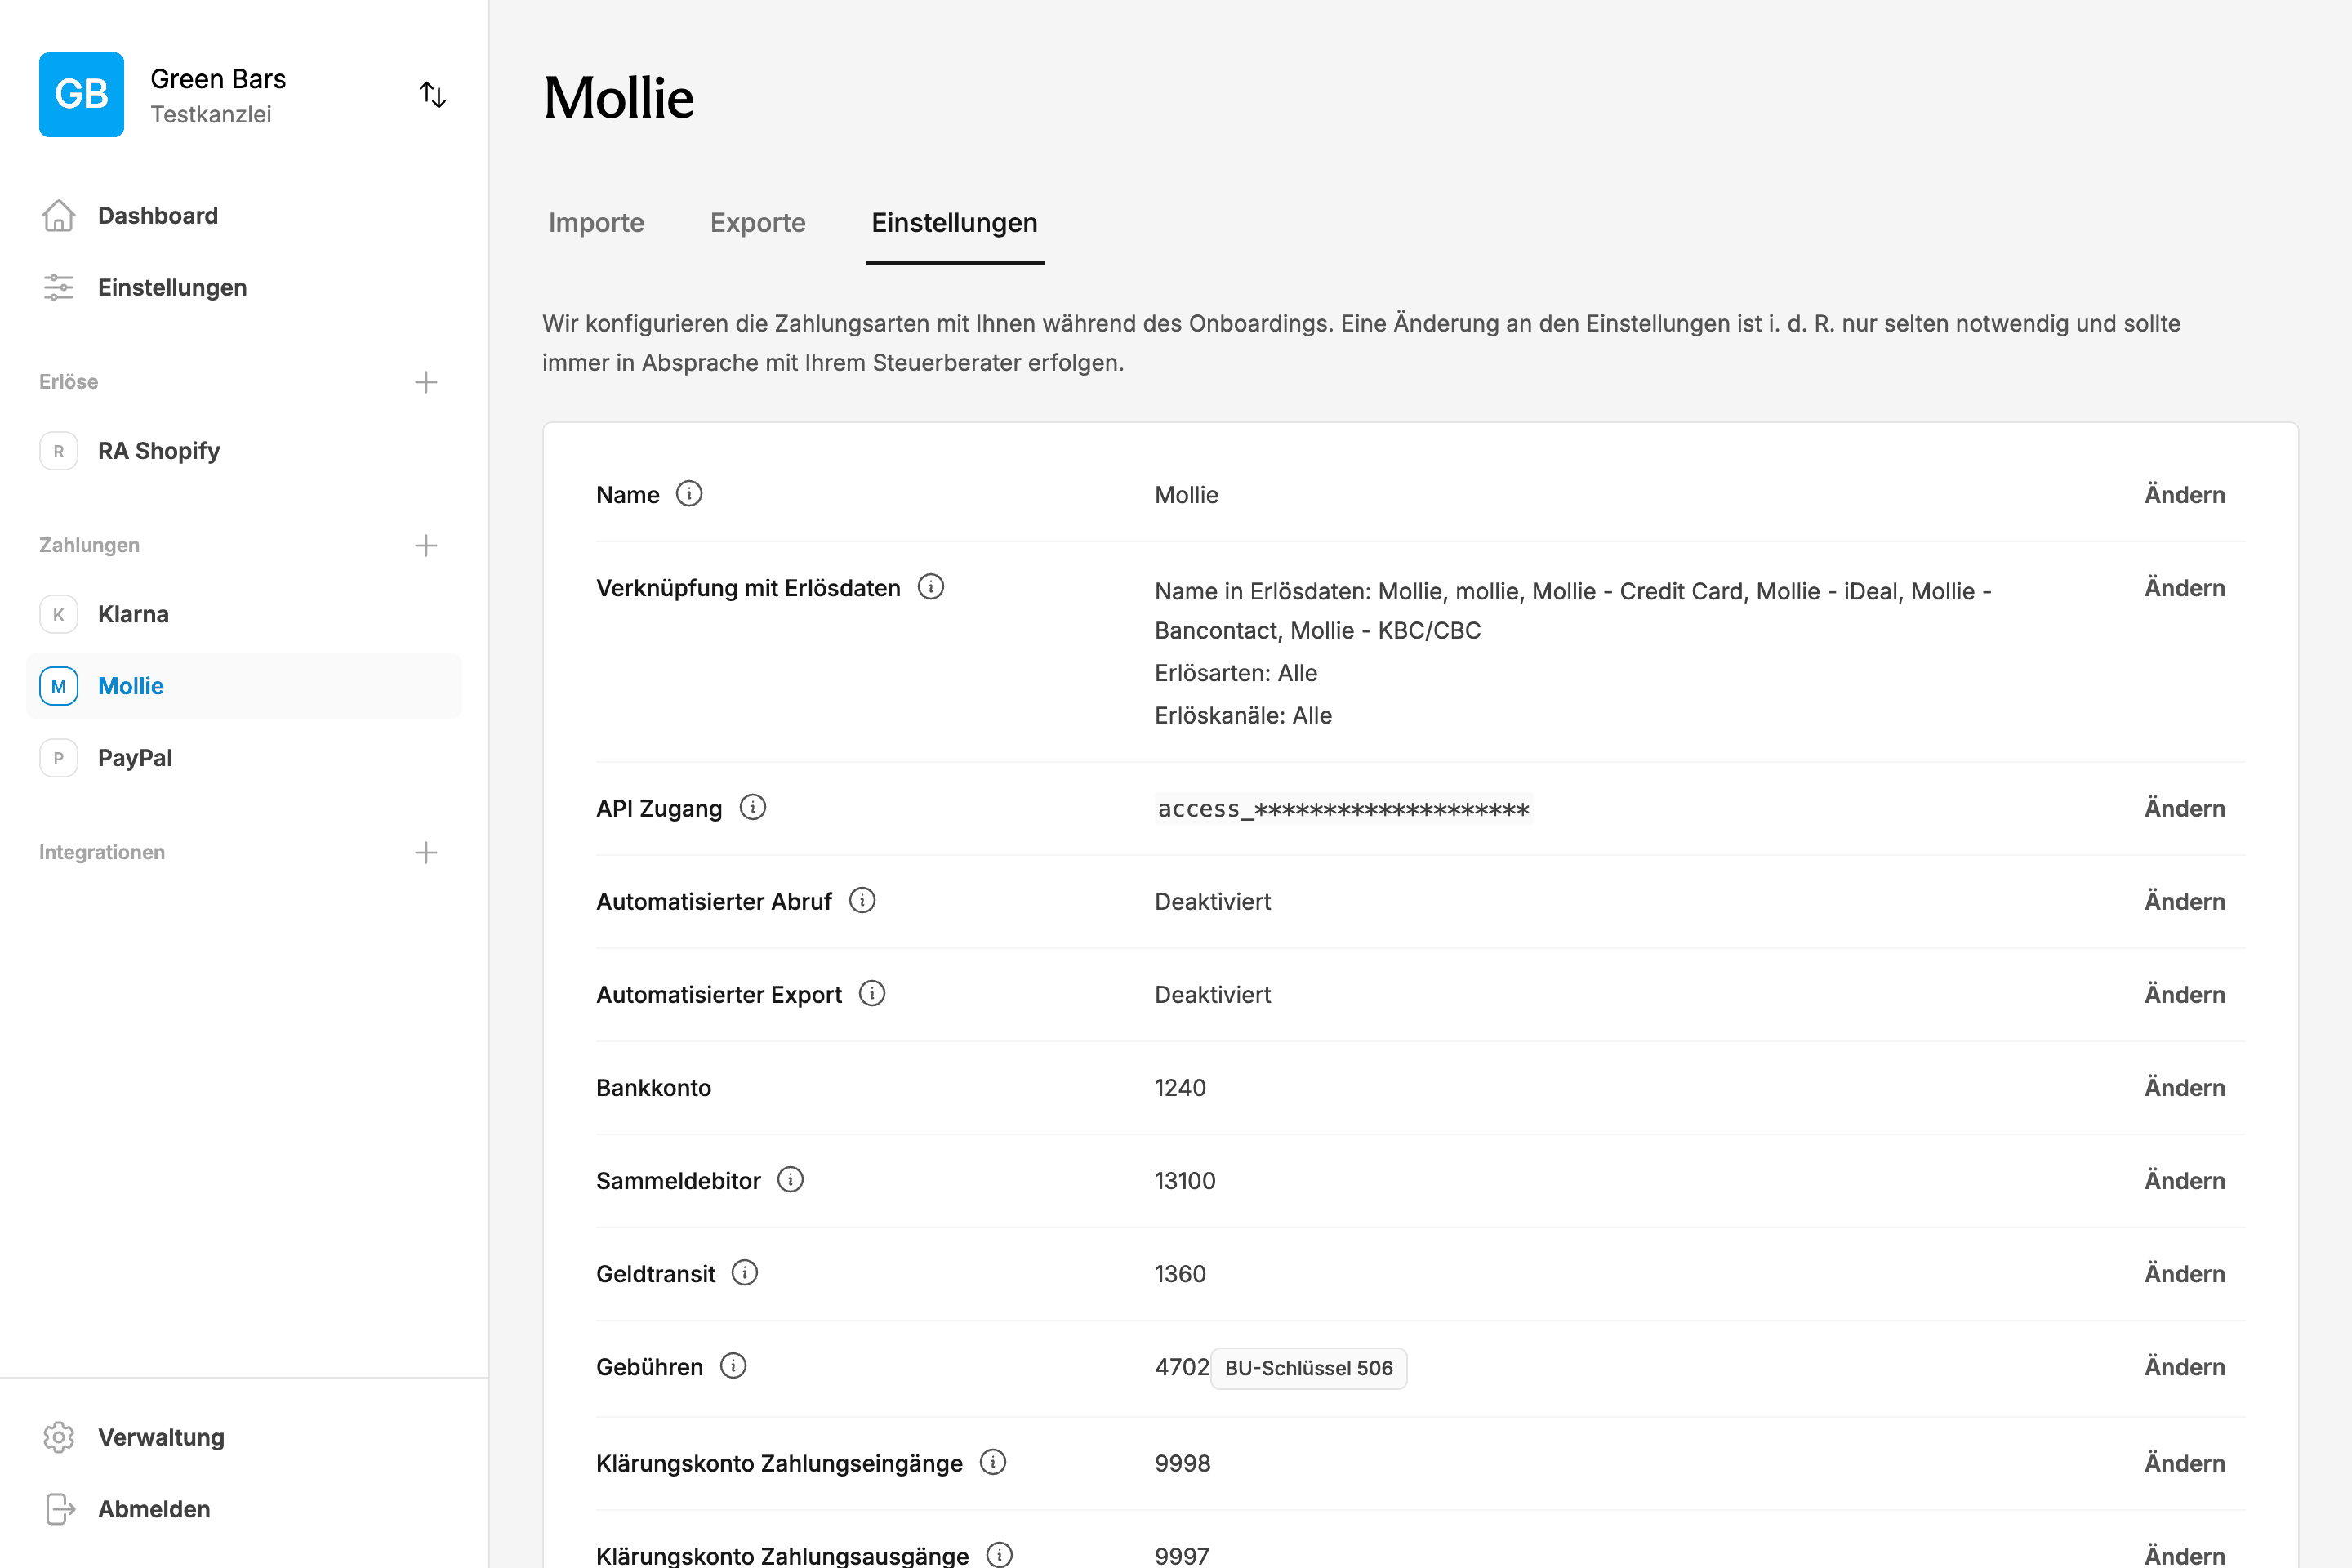Open Verwaltung via the gear icon
This screenshot has width=2352, height=1568.
pos(59,1437)
